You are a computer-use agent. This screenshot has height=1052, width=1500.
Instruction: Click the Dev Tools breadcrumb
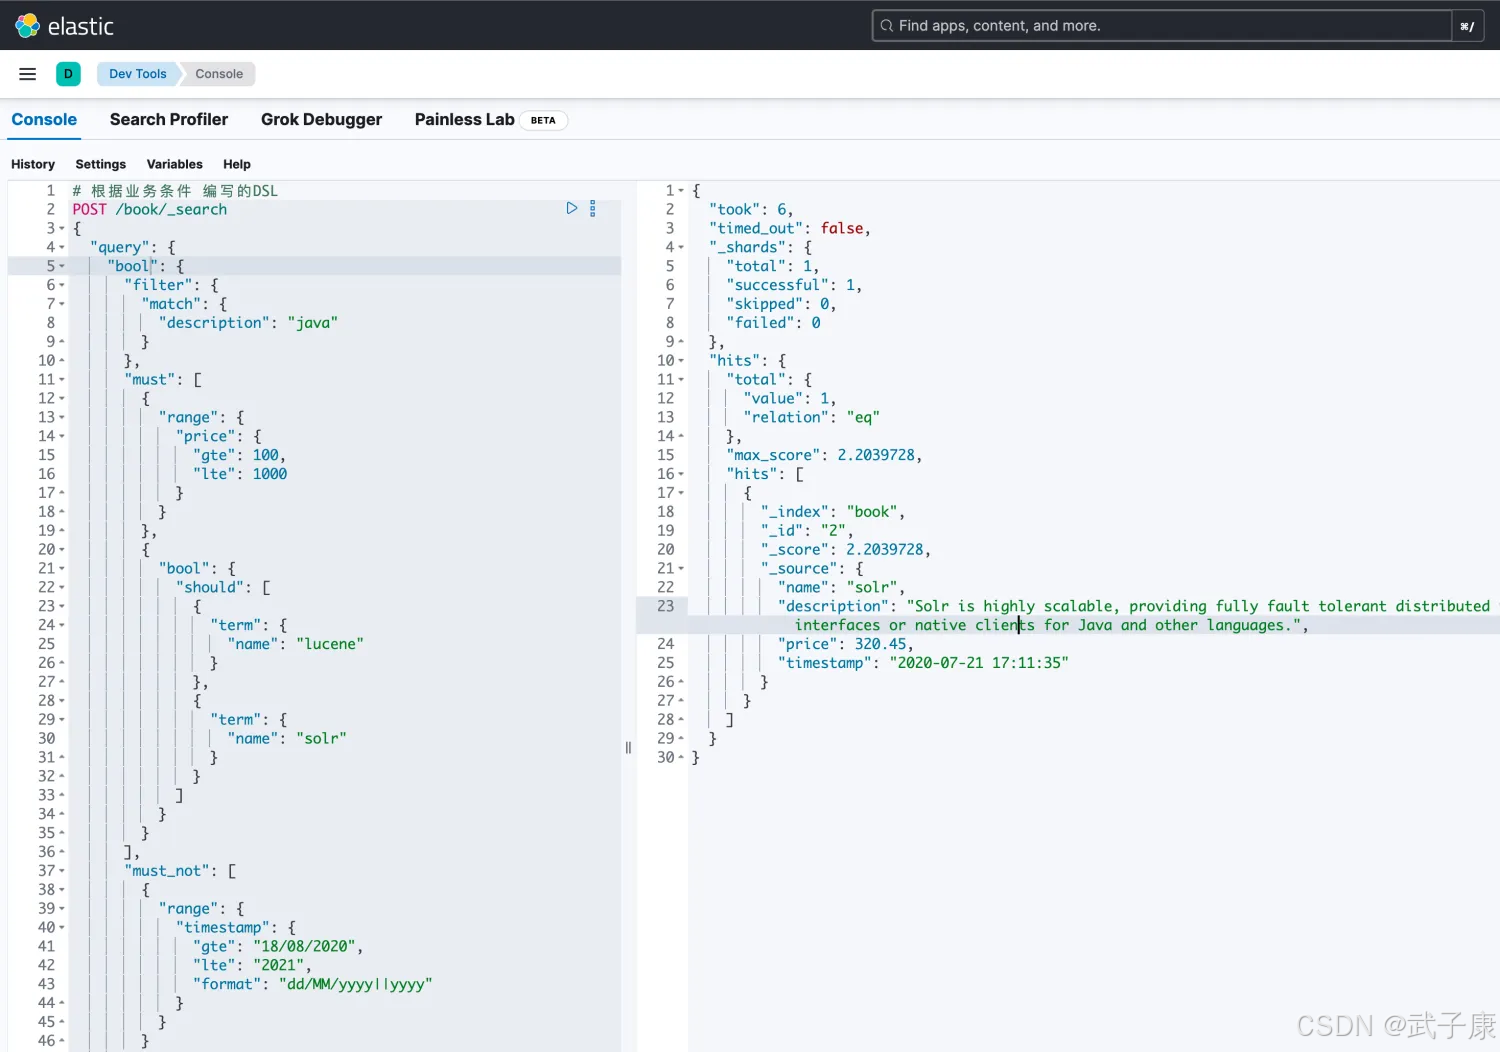coord(138,74)
